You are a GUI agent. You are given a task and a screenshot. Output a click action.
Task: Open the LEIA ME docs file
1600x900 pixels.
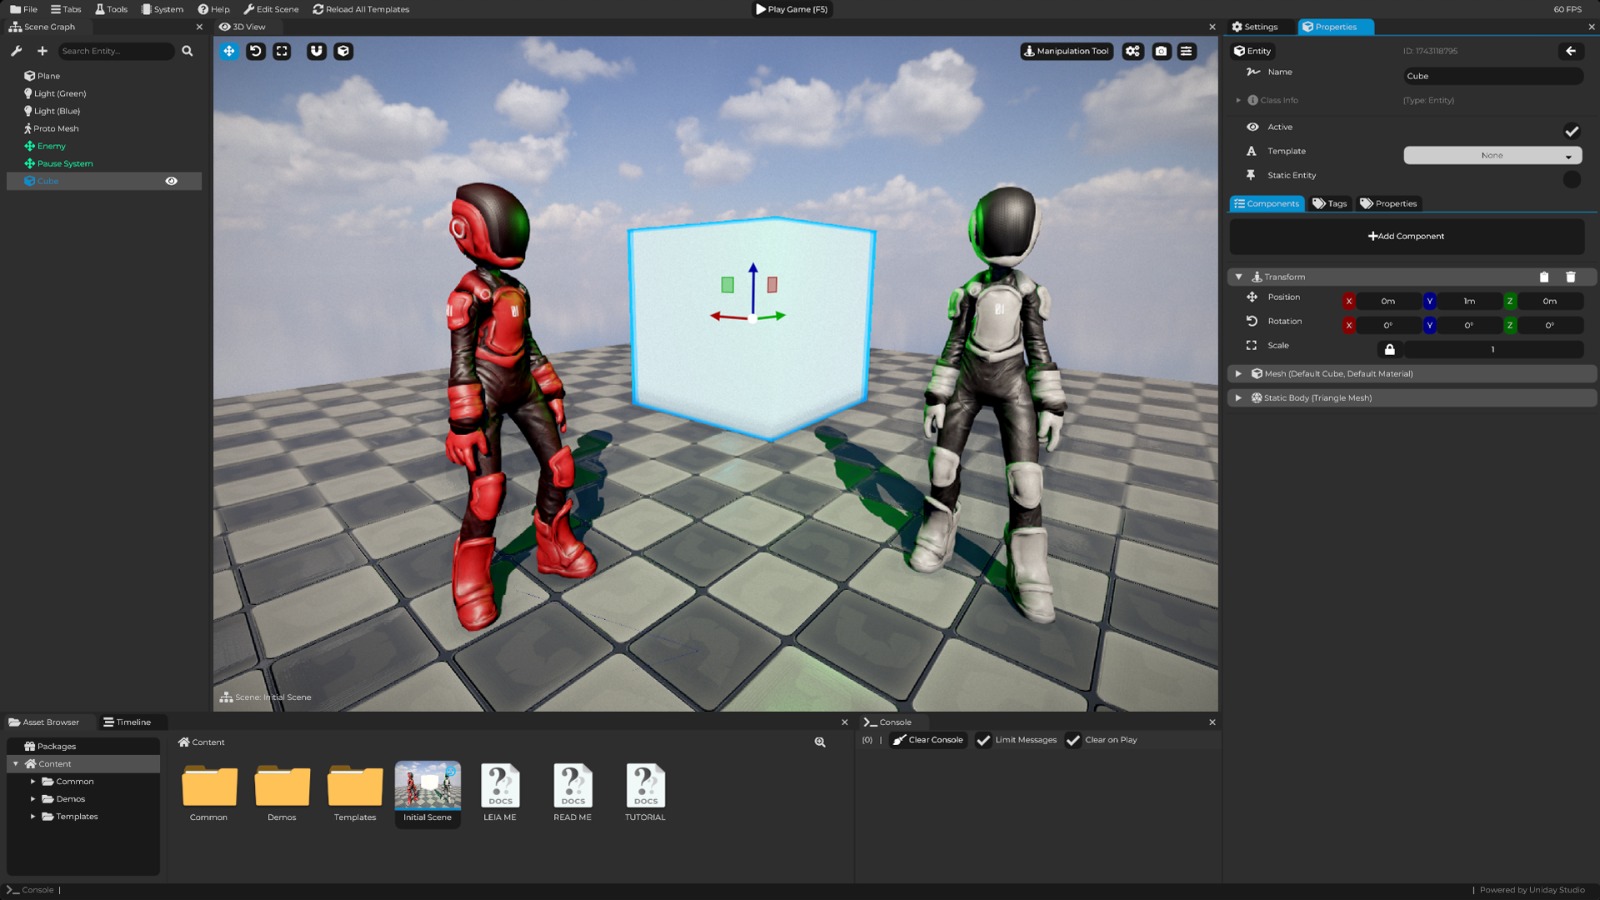pos(500,793)
